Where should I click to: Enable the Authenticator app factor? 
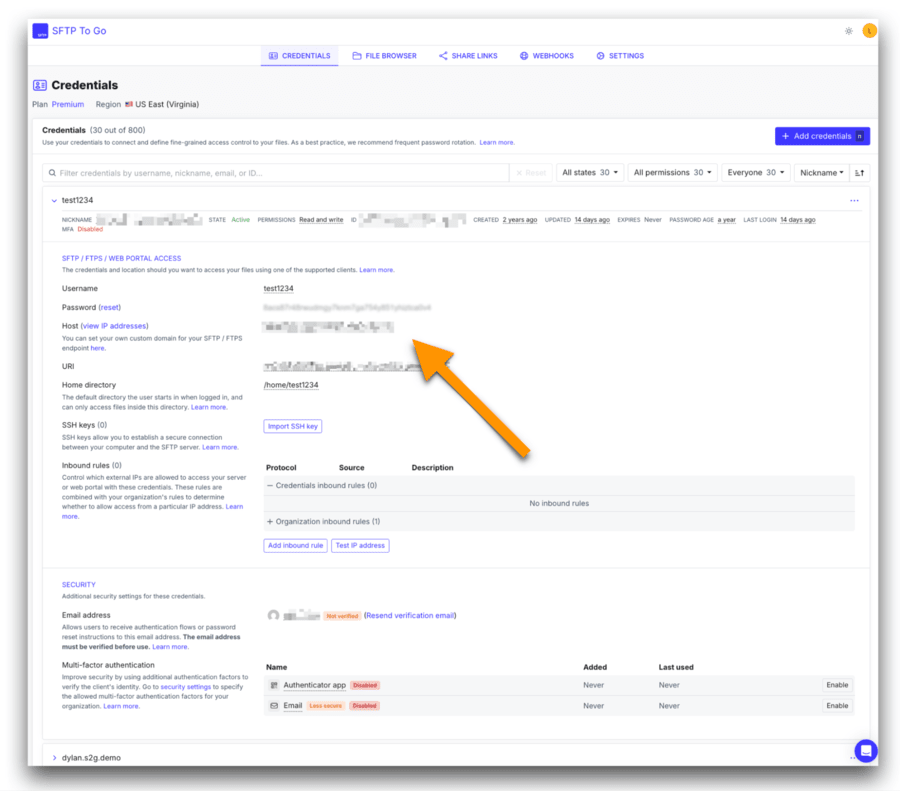pos(837,685)
